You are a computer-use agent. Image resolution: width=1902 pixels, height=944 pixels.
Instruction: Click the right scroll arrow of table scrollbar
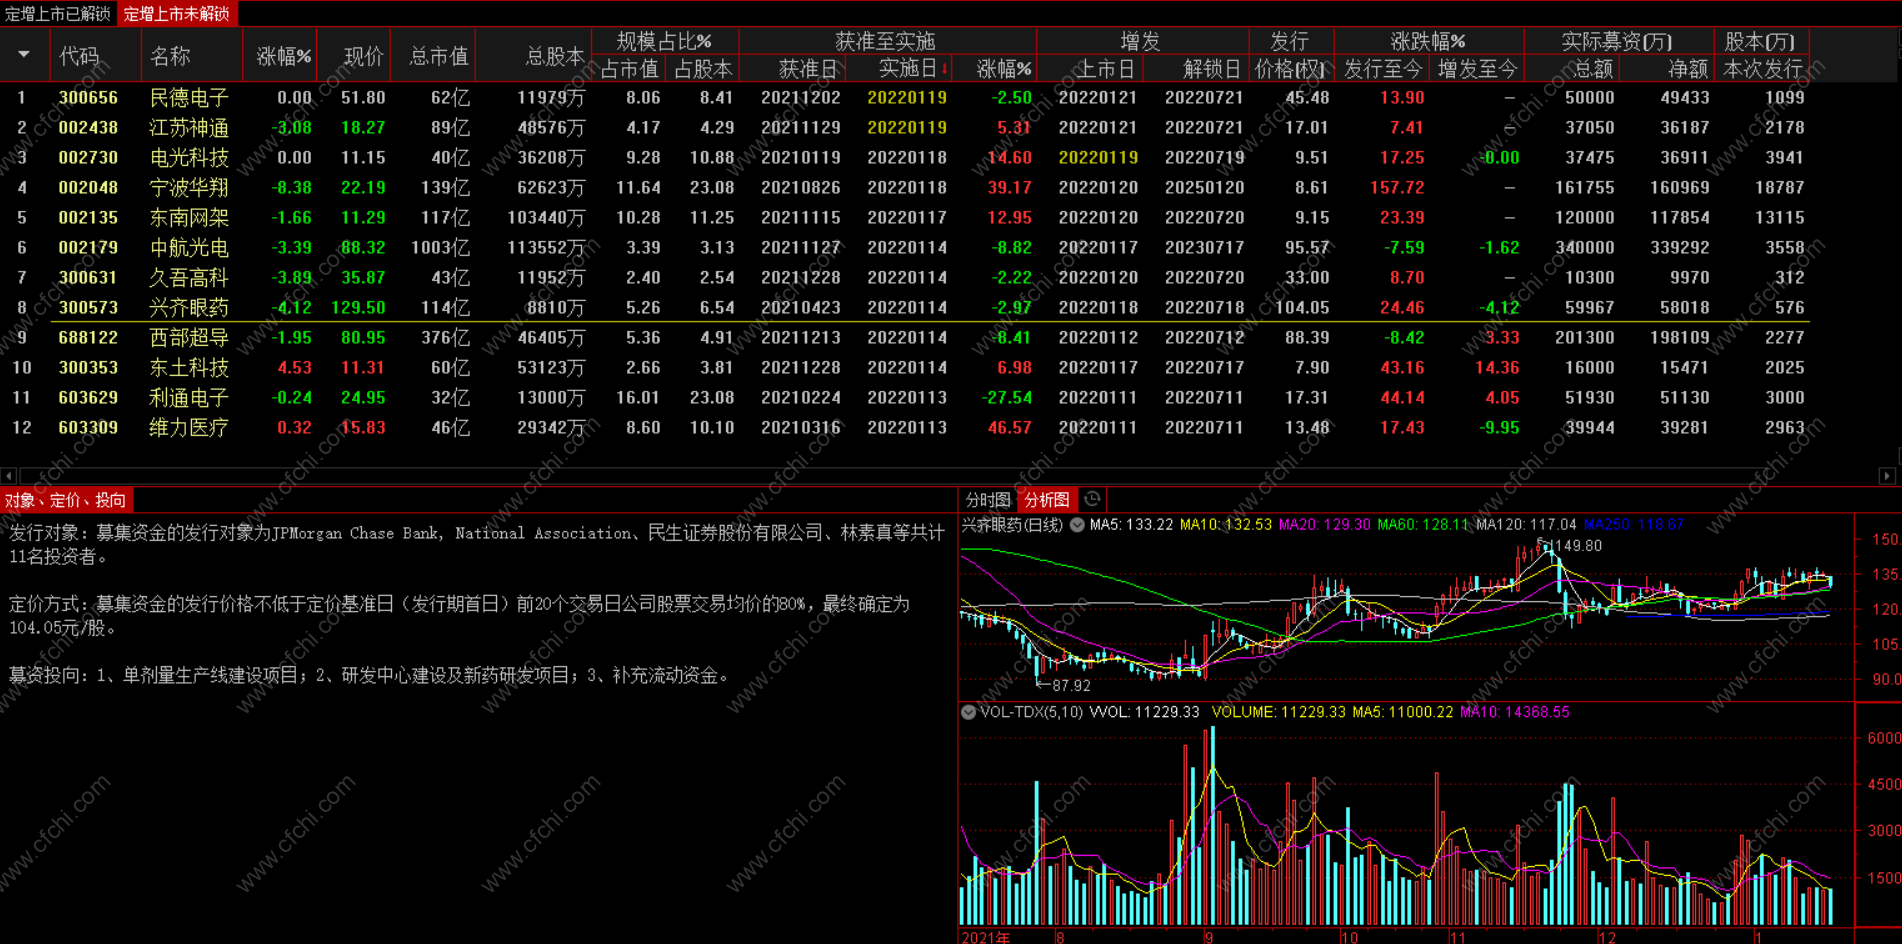click(x=1887, y=476)
